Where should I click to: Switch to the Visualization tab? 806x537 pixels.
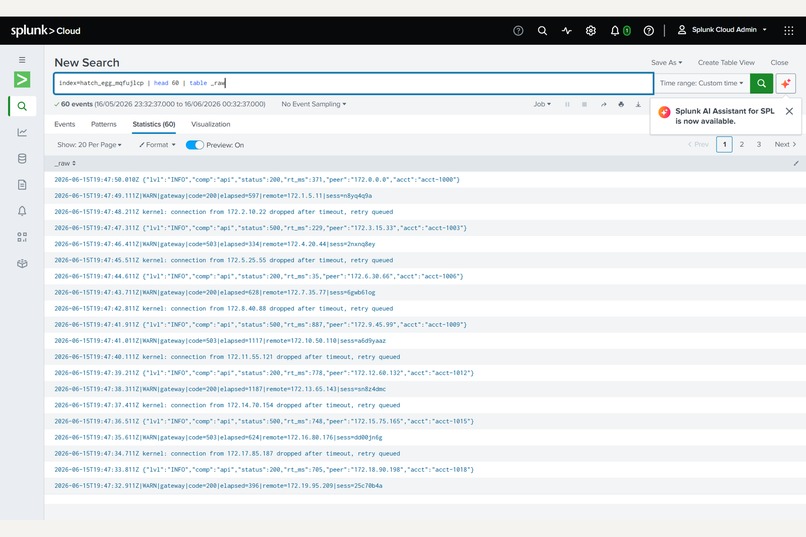click(211, 124)
